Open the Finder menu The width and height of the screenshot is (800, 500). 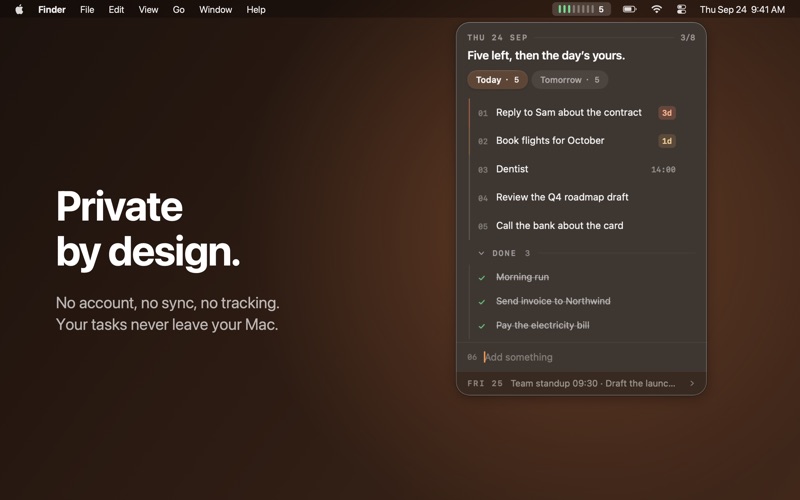52,9
